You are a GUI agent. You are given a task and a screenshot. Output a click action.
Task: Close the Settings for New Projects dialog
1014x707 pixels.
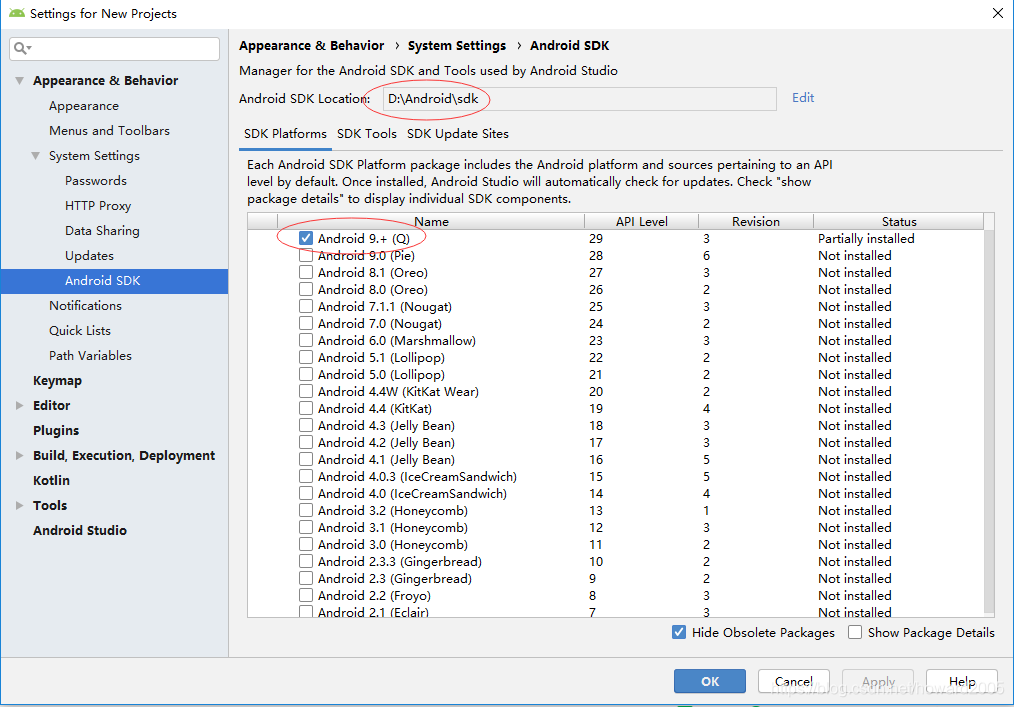[998, 13]
